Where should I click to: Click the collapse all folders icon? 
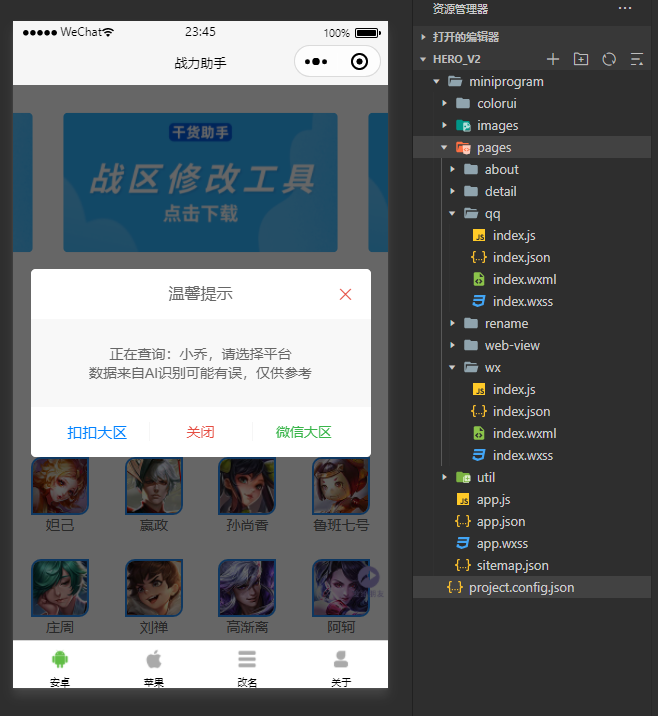pyautogui.click(x=637, y=59)
